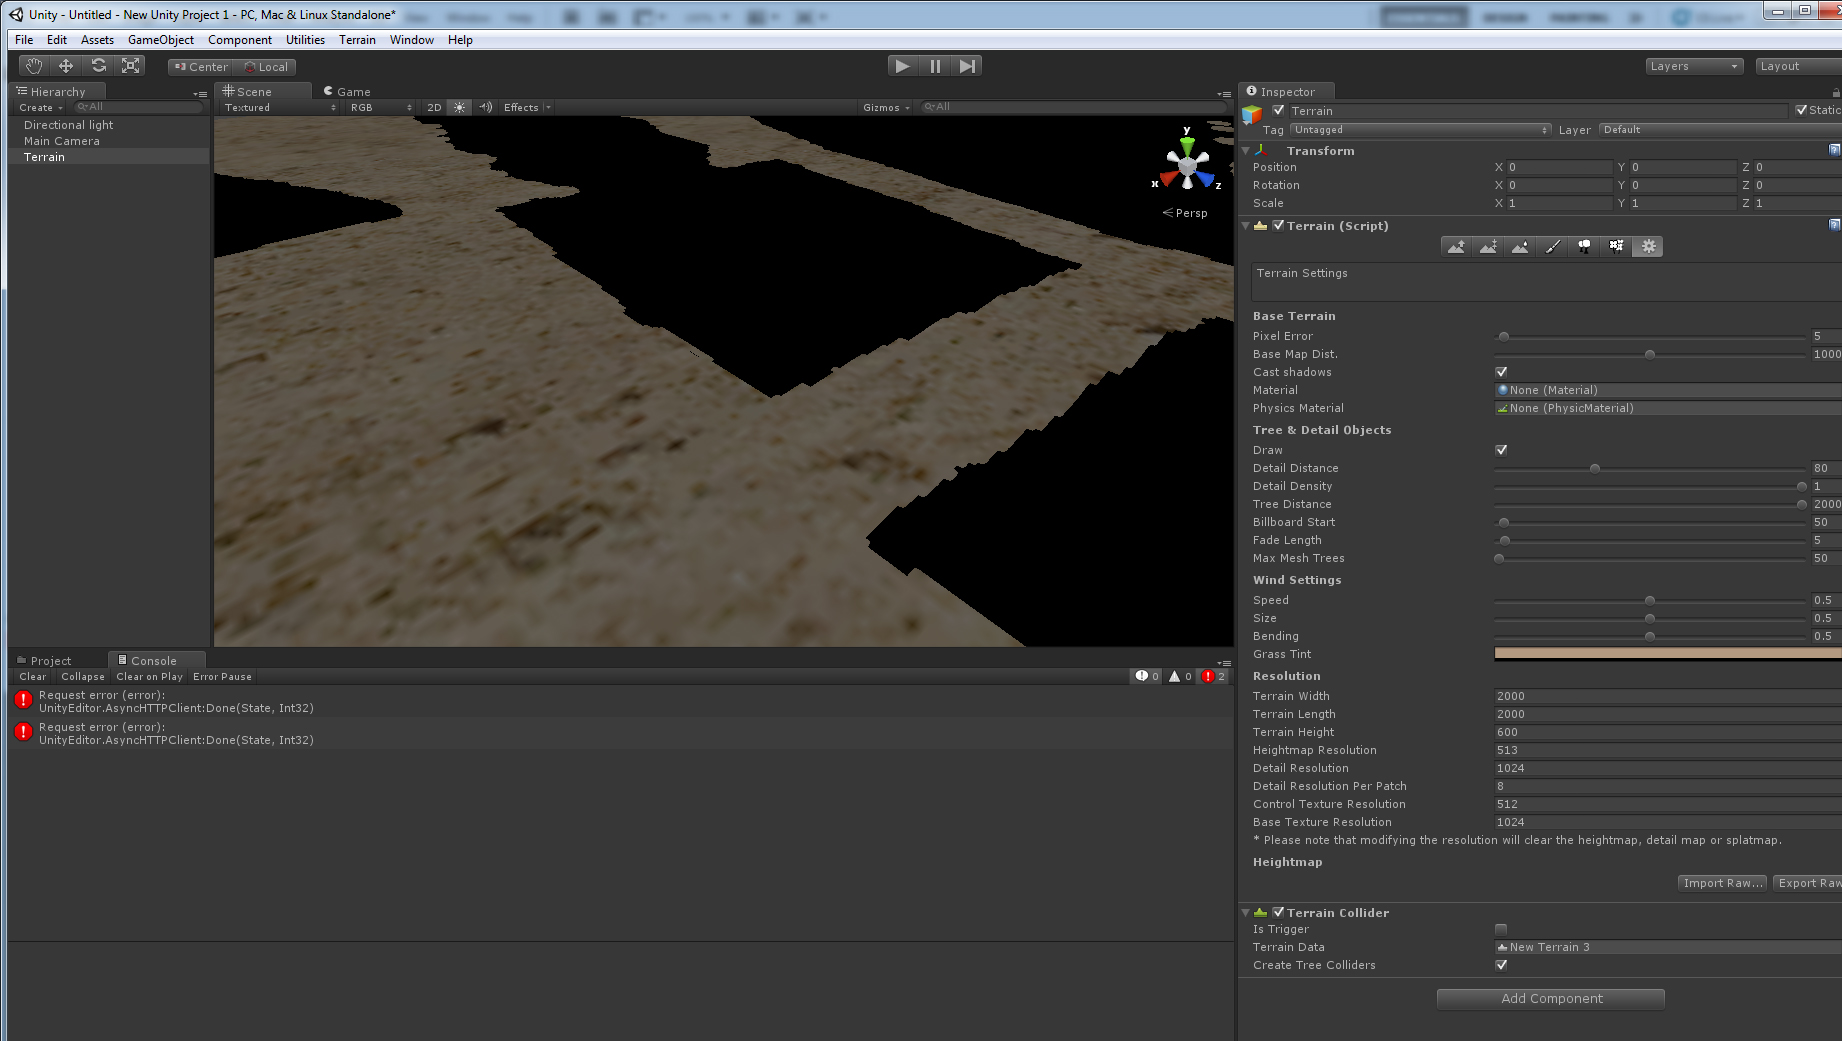Toggle scene lighting sun icon

point(459,107)
